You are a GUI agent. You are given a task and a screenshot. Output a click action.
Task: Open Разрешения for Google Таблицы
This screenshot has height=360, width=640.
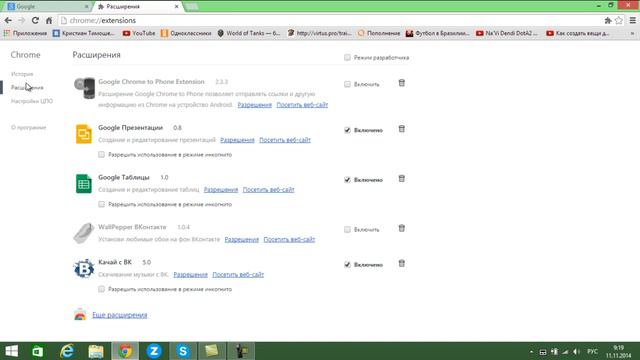(x=221, y=190)
